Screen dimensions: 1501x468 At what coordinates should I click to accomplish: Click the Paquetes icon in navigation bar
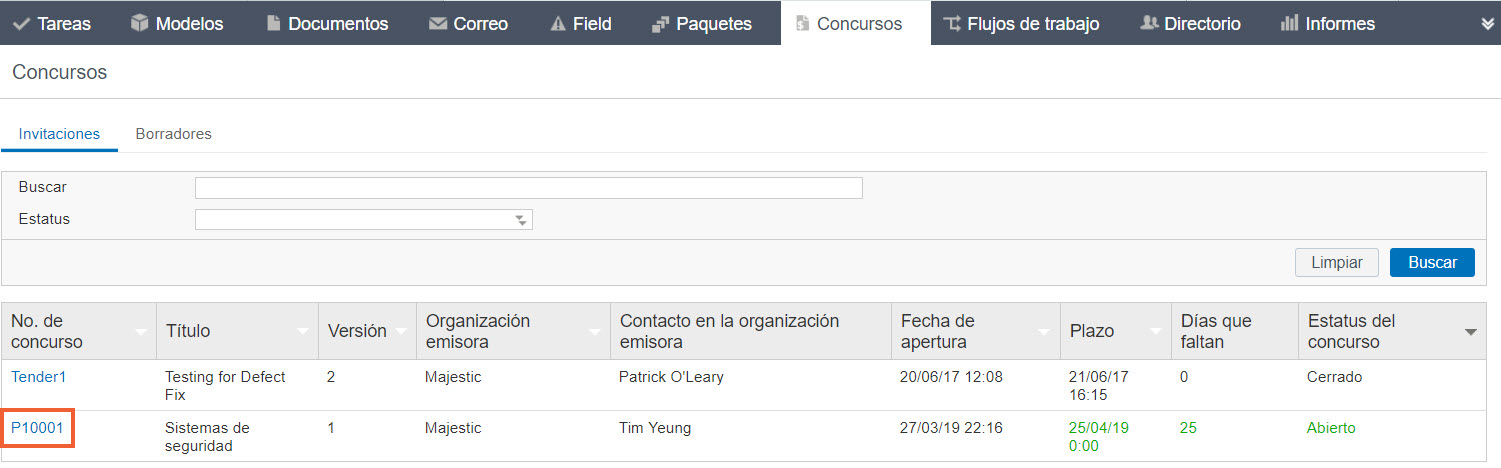(660, 23)
